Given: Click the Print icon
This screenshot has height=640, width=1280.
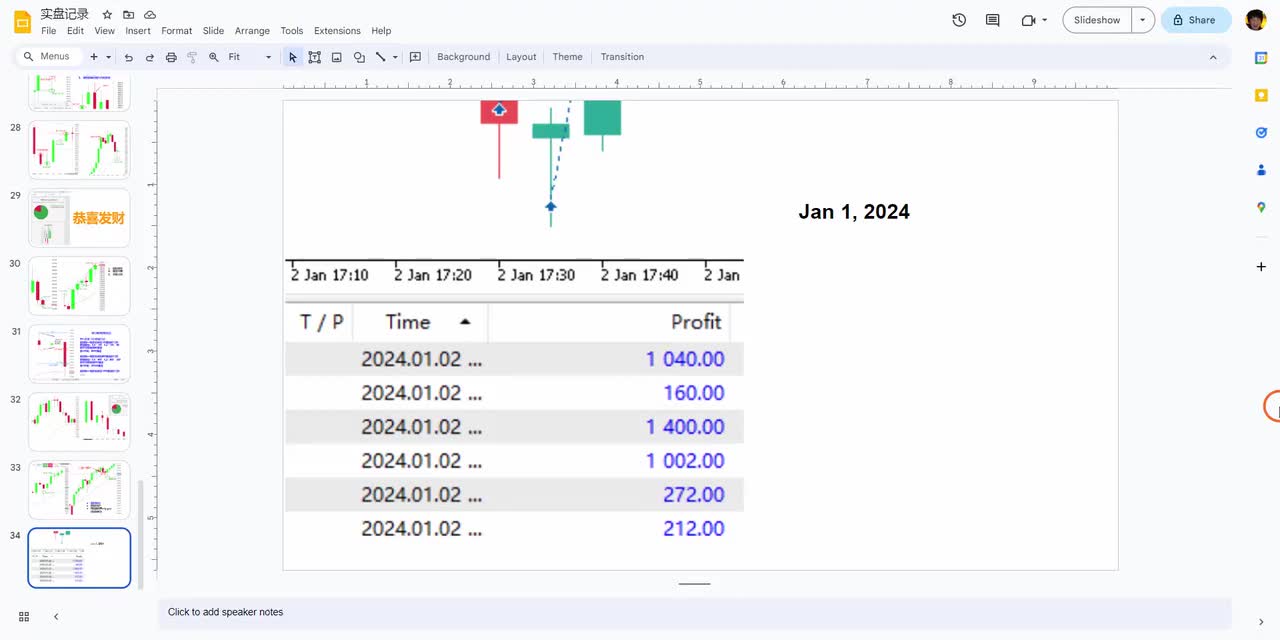Looking at the screenshot, I should point(171,57).
